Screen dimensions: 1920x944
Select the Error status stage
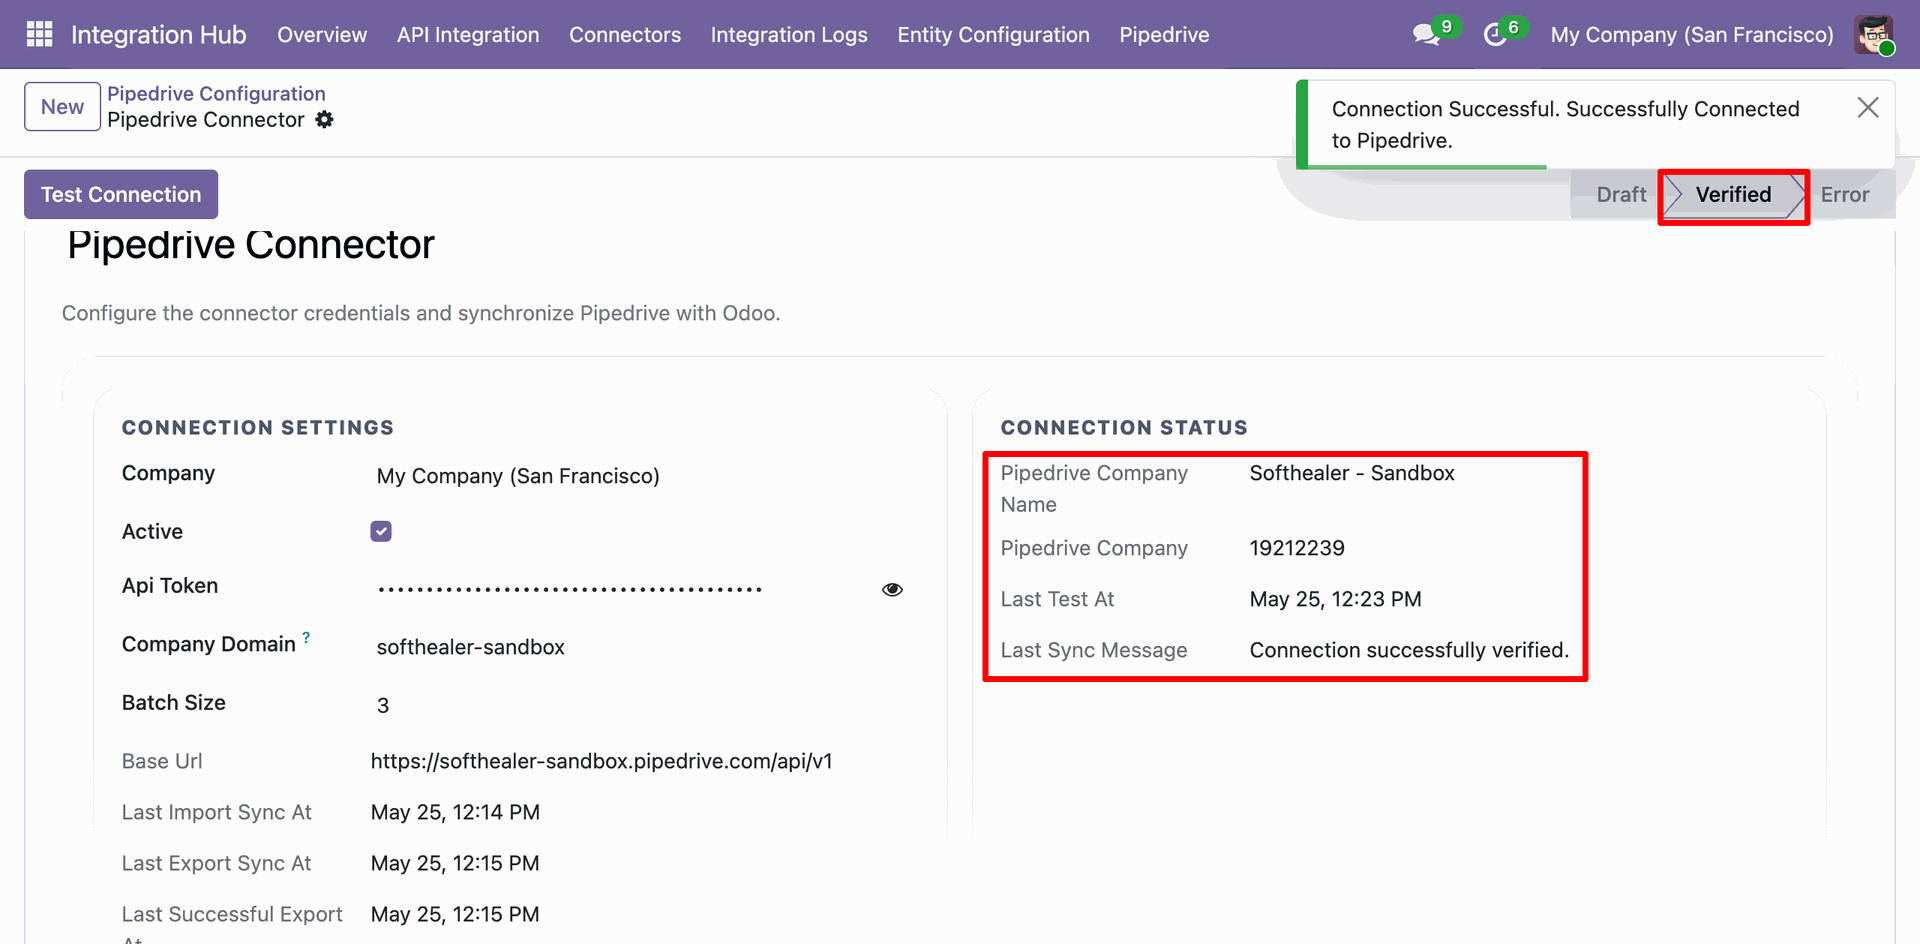1845,194
